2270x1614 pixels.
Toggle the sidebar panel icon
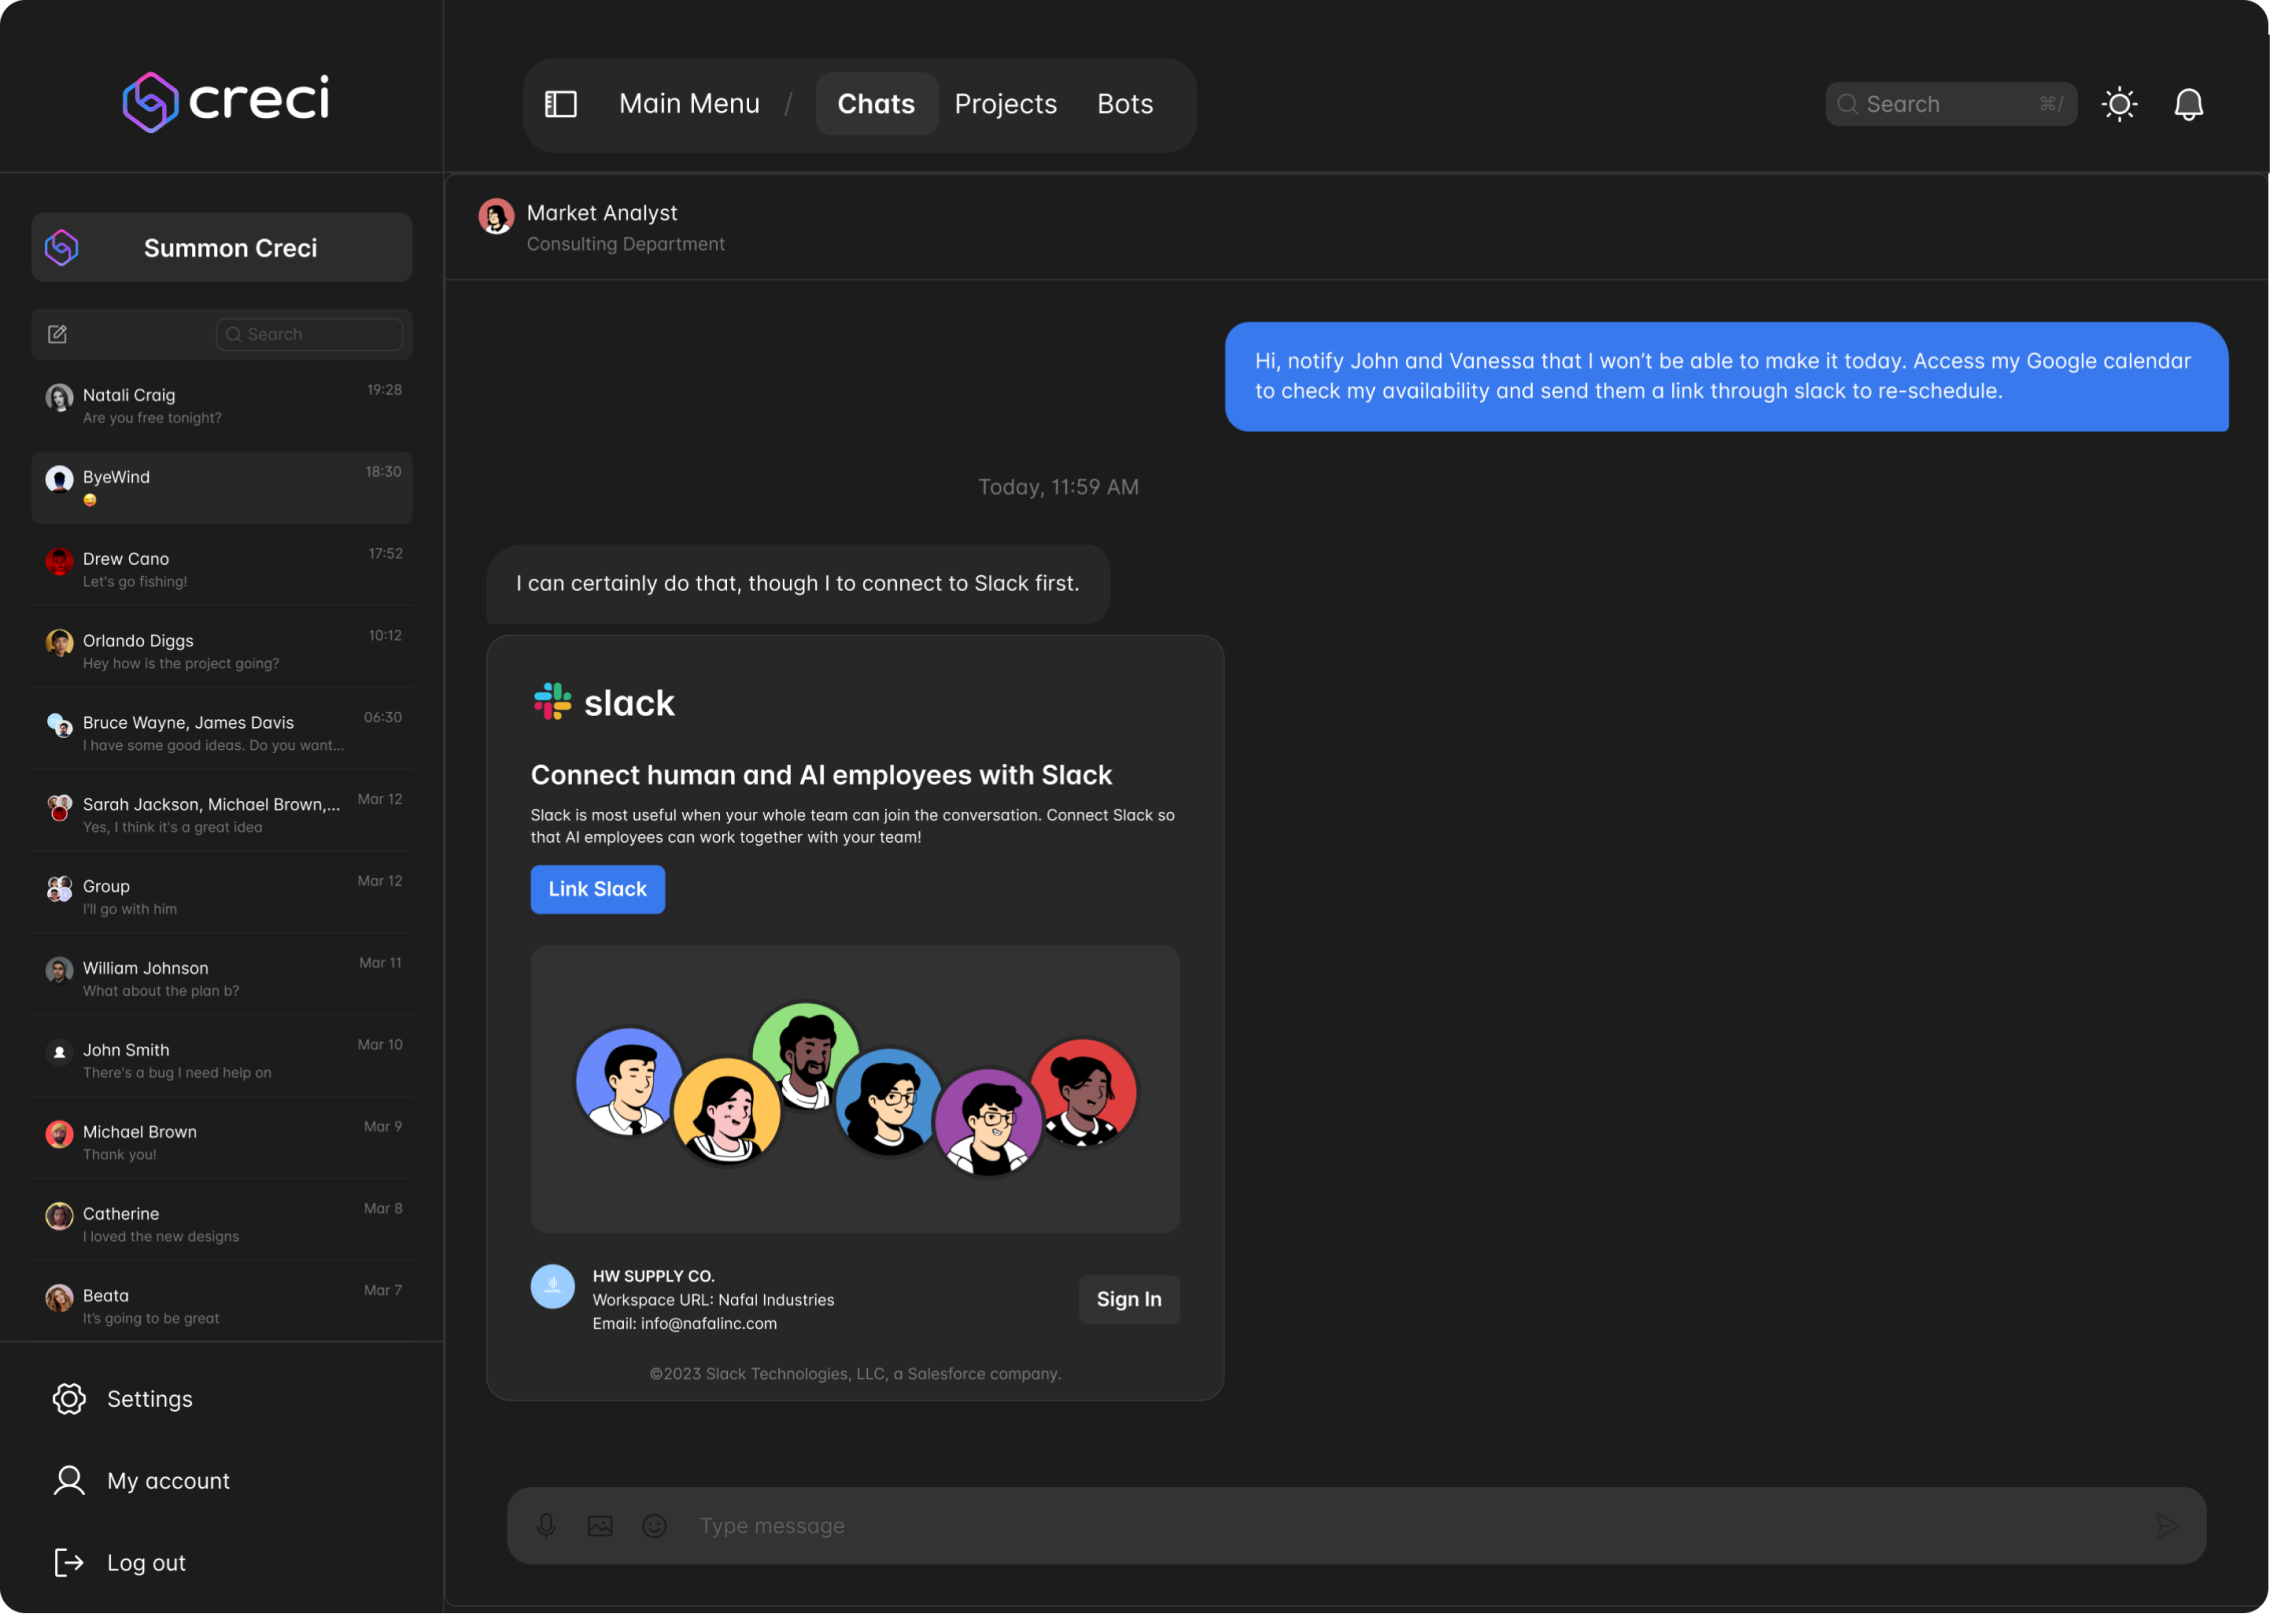click(560, 104)
